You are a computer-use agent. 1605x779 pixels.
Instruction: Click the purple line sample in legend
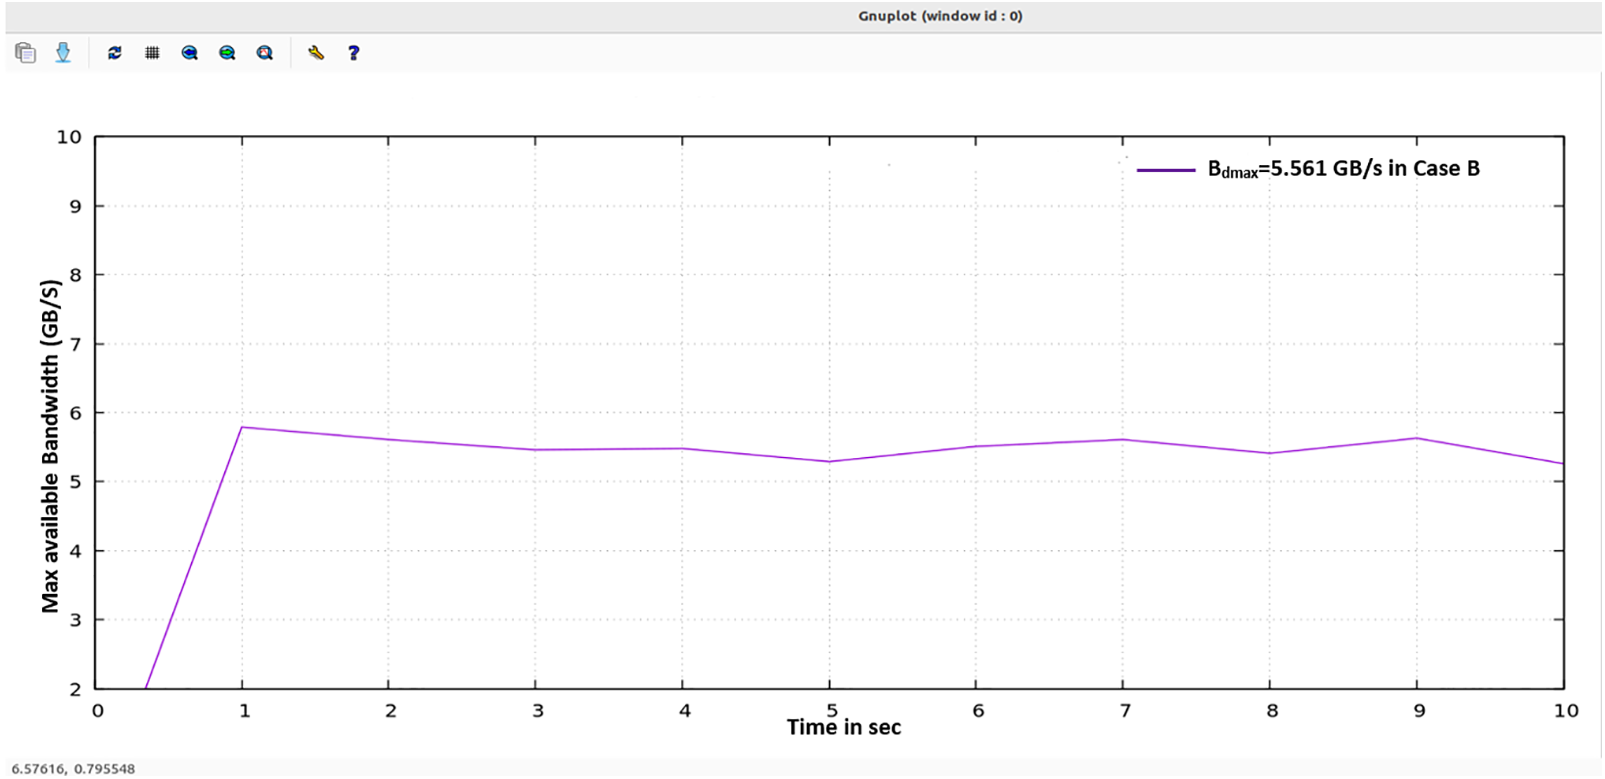[x=1165, y=170]
